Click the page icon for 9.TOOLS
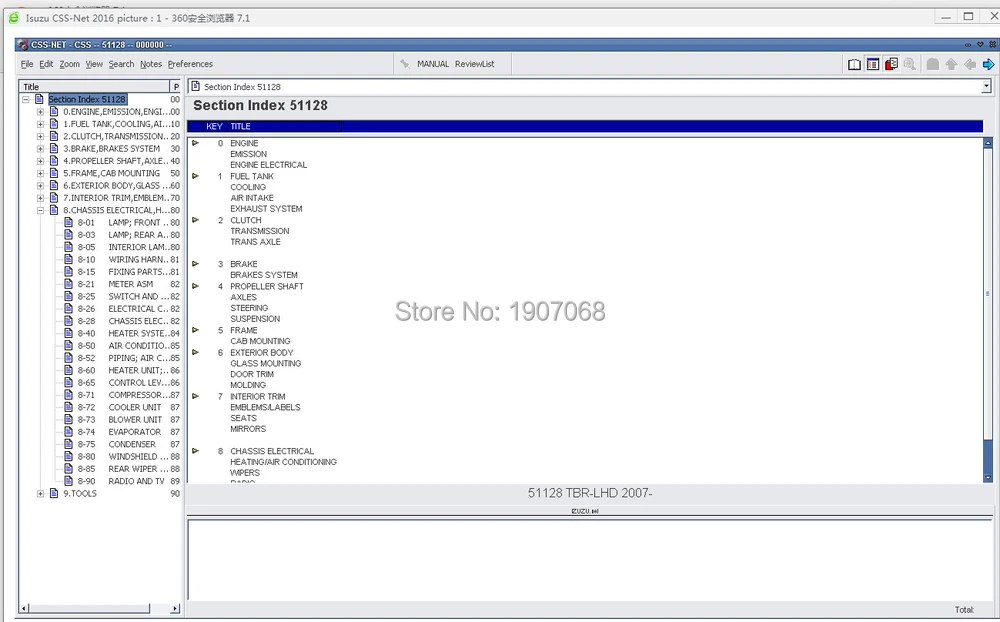1000x622 pixels. pos(54,493)
